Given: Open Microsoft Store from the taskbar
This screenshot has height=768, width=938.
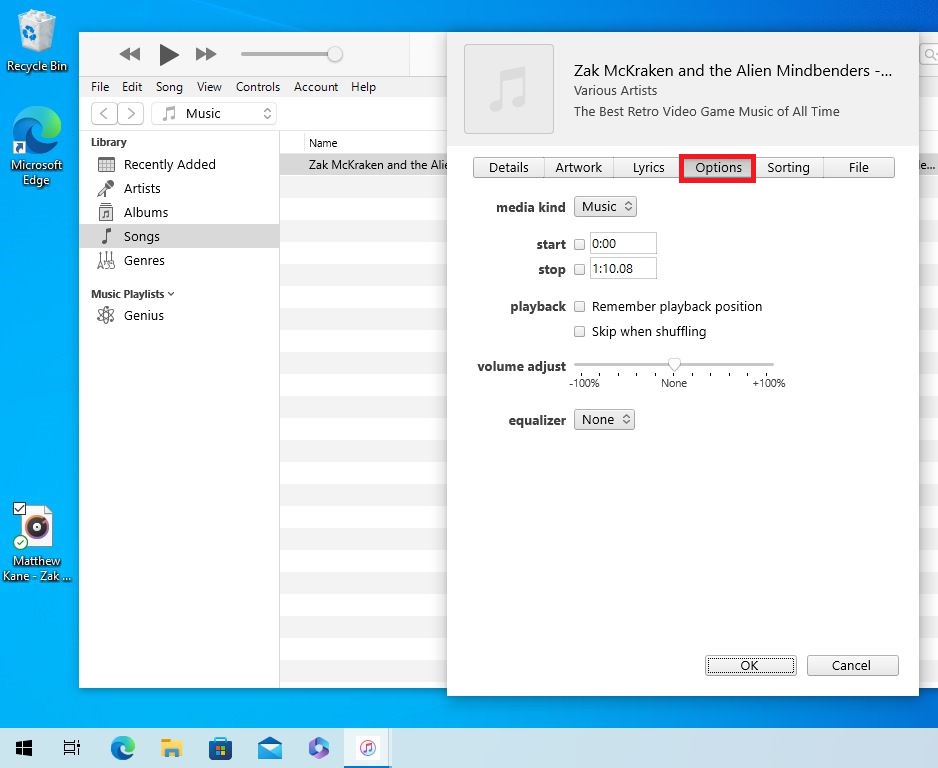Looking at the screenshot, I should pyautogui.click(x=220, y=748).
